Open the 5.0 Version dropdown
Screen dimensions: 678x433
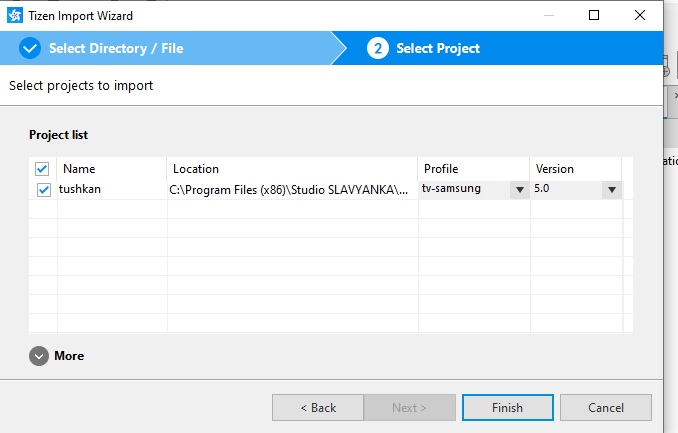[x=611, y=189]
